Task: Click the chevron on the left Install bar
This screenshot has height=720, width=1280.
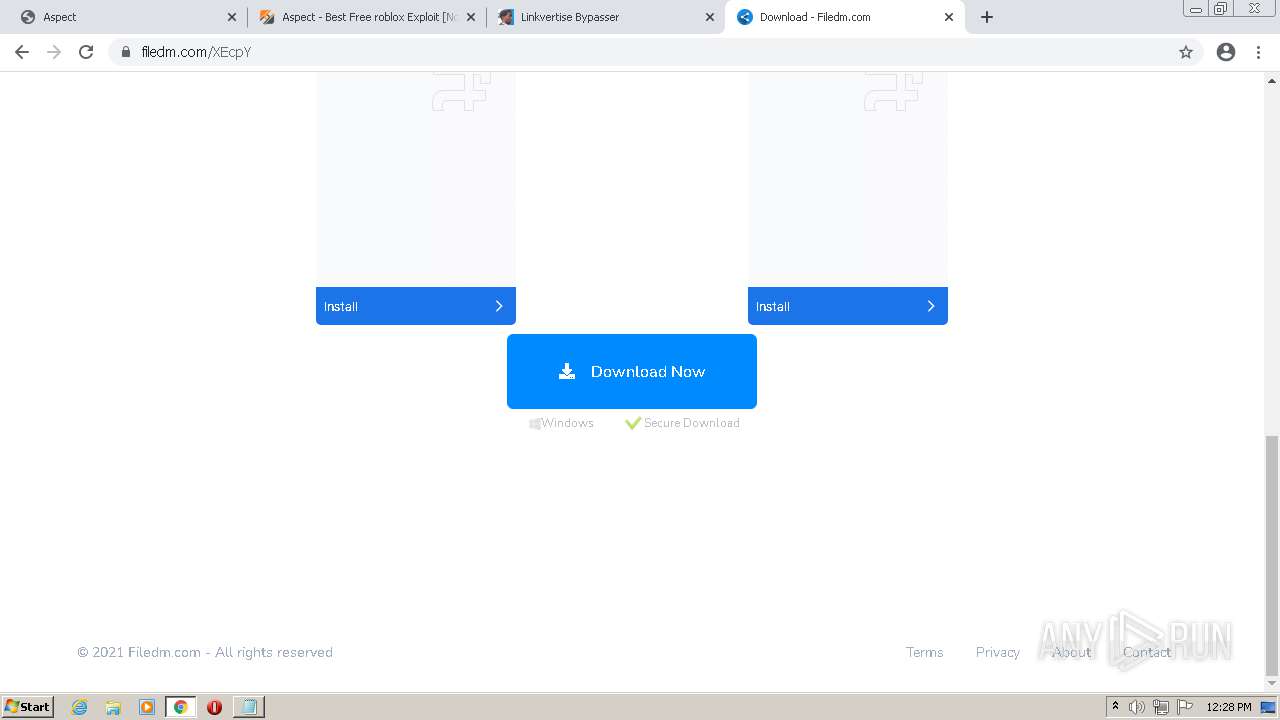Action: (499, 306)
